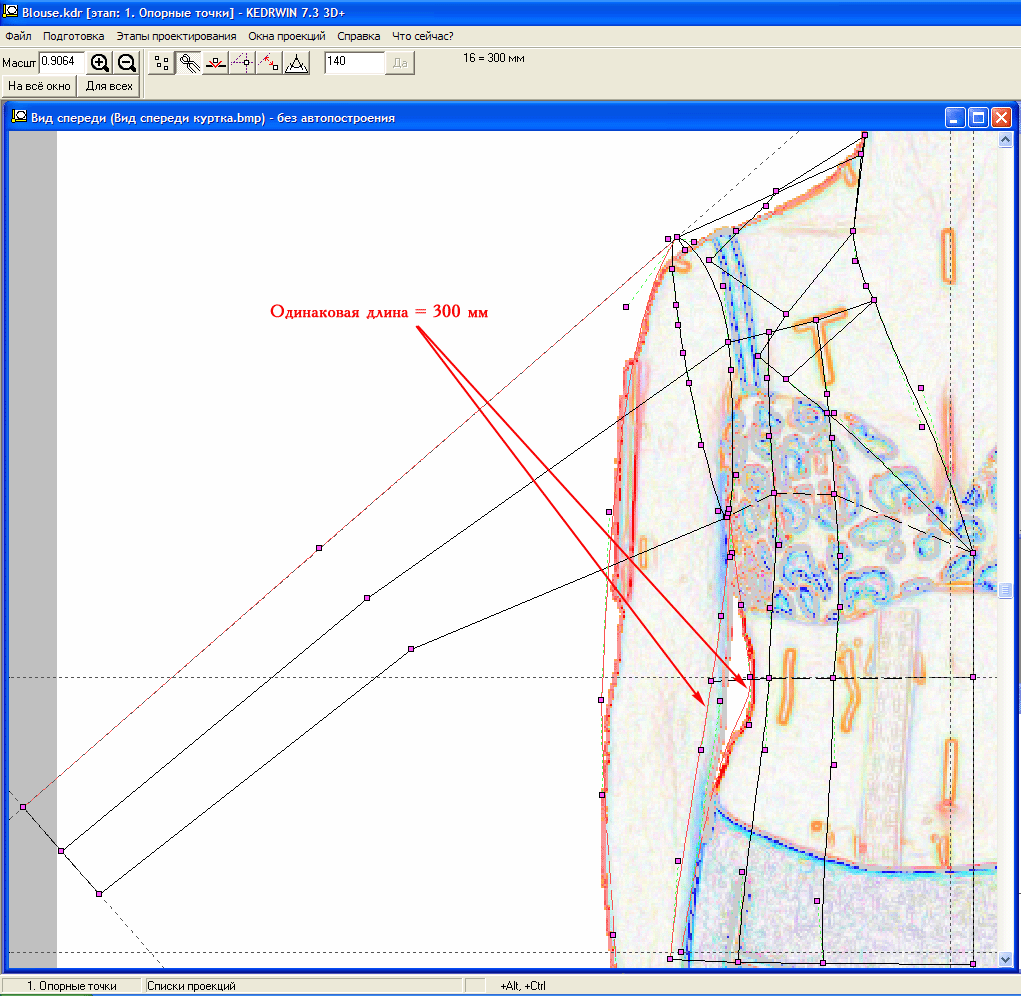Open the Справка menu

(x=359, y=36)
